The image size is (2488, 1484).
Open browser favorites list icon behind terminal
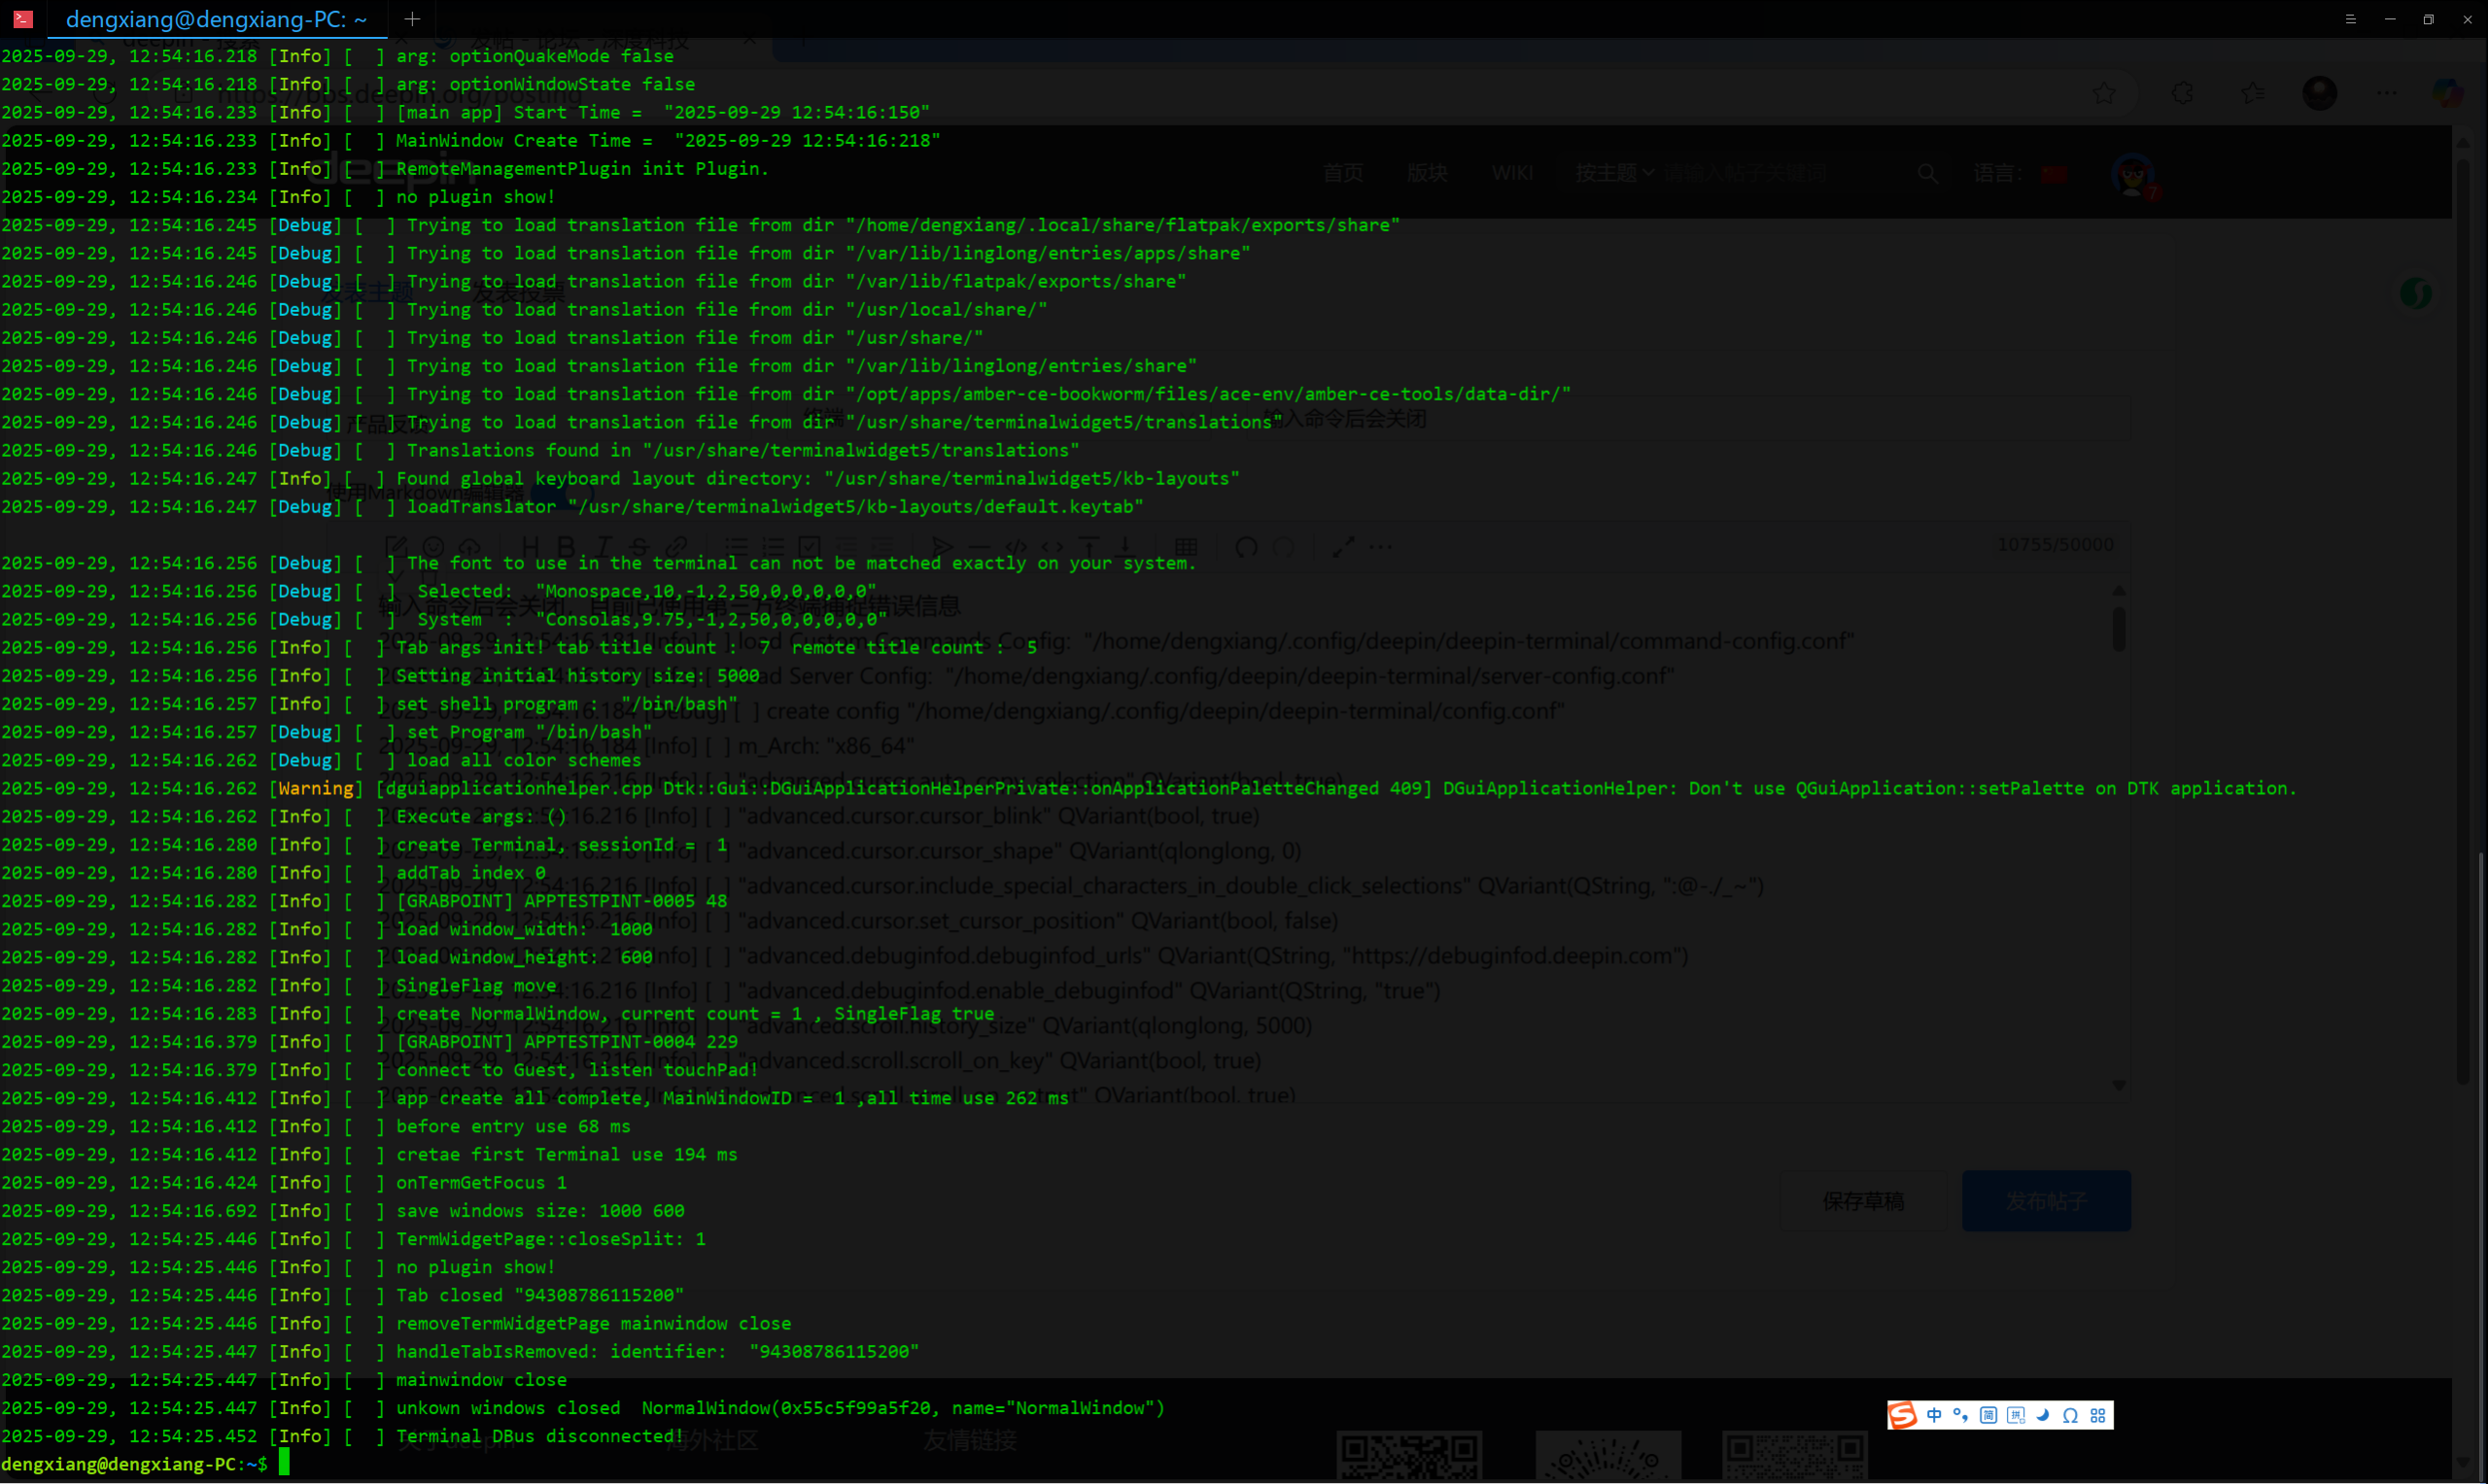[x=2253, y=93]
